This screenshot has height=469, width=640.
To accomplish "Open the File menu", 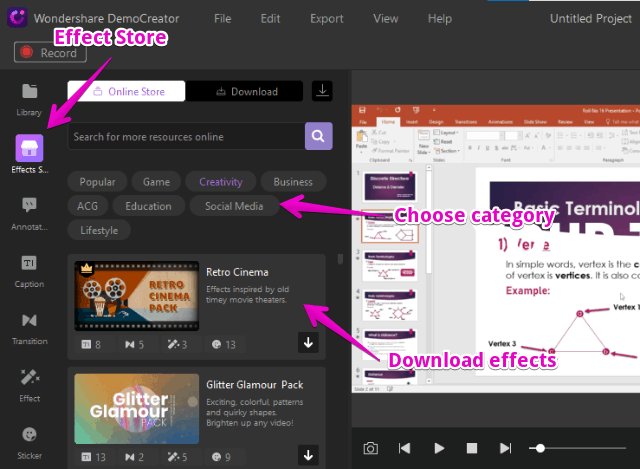I will point(222,18).
